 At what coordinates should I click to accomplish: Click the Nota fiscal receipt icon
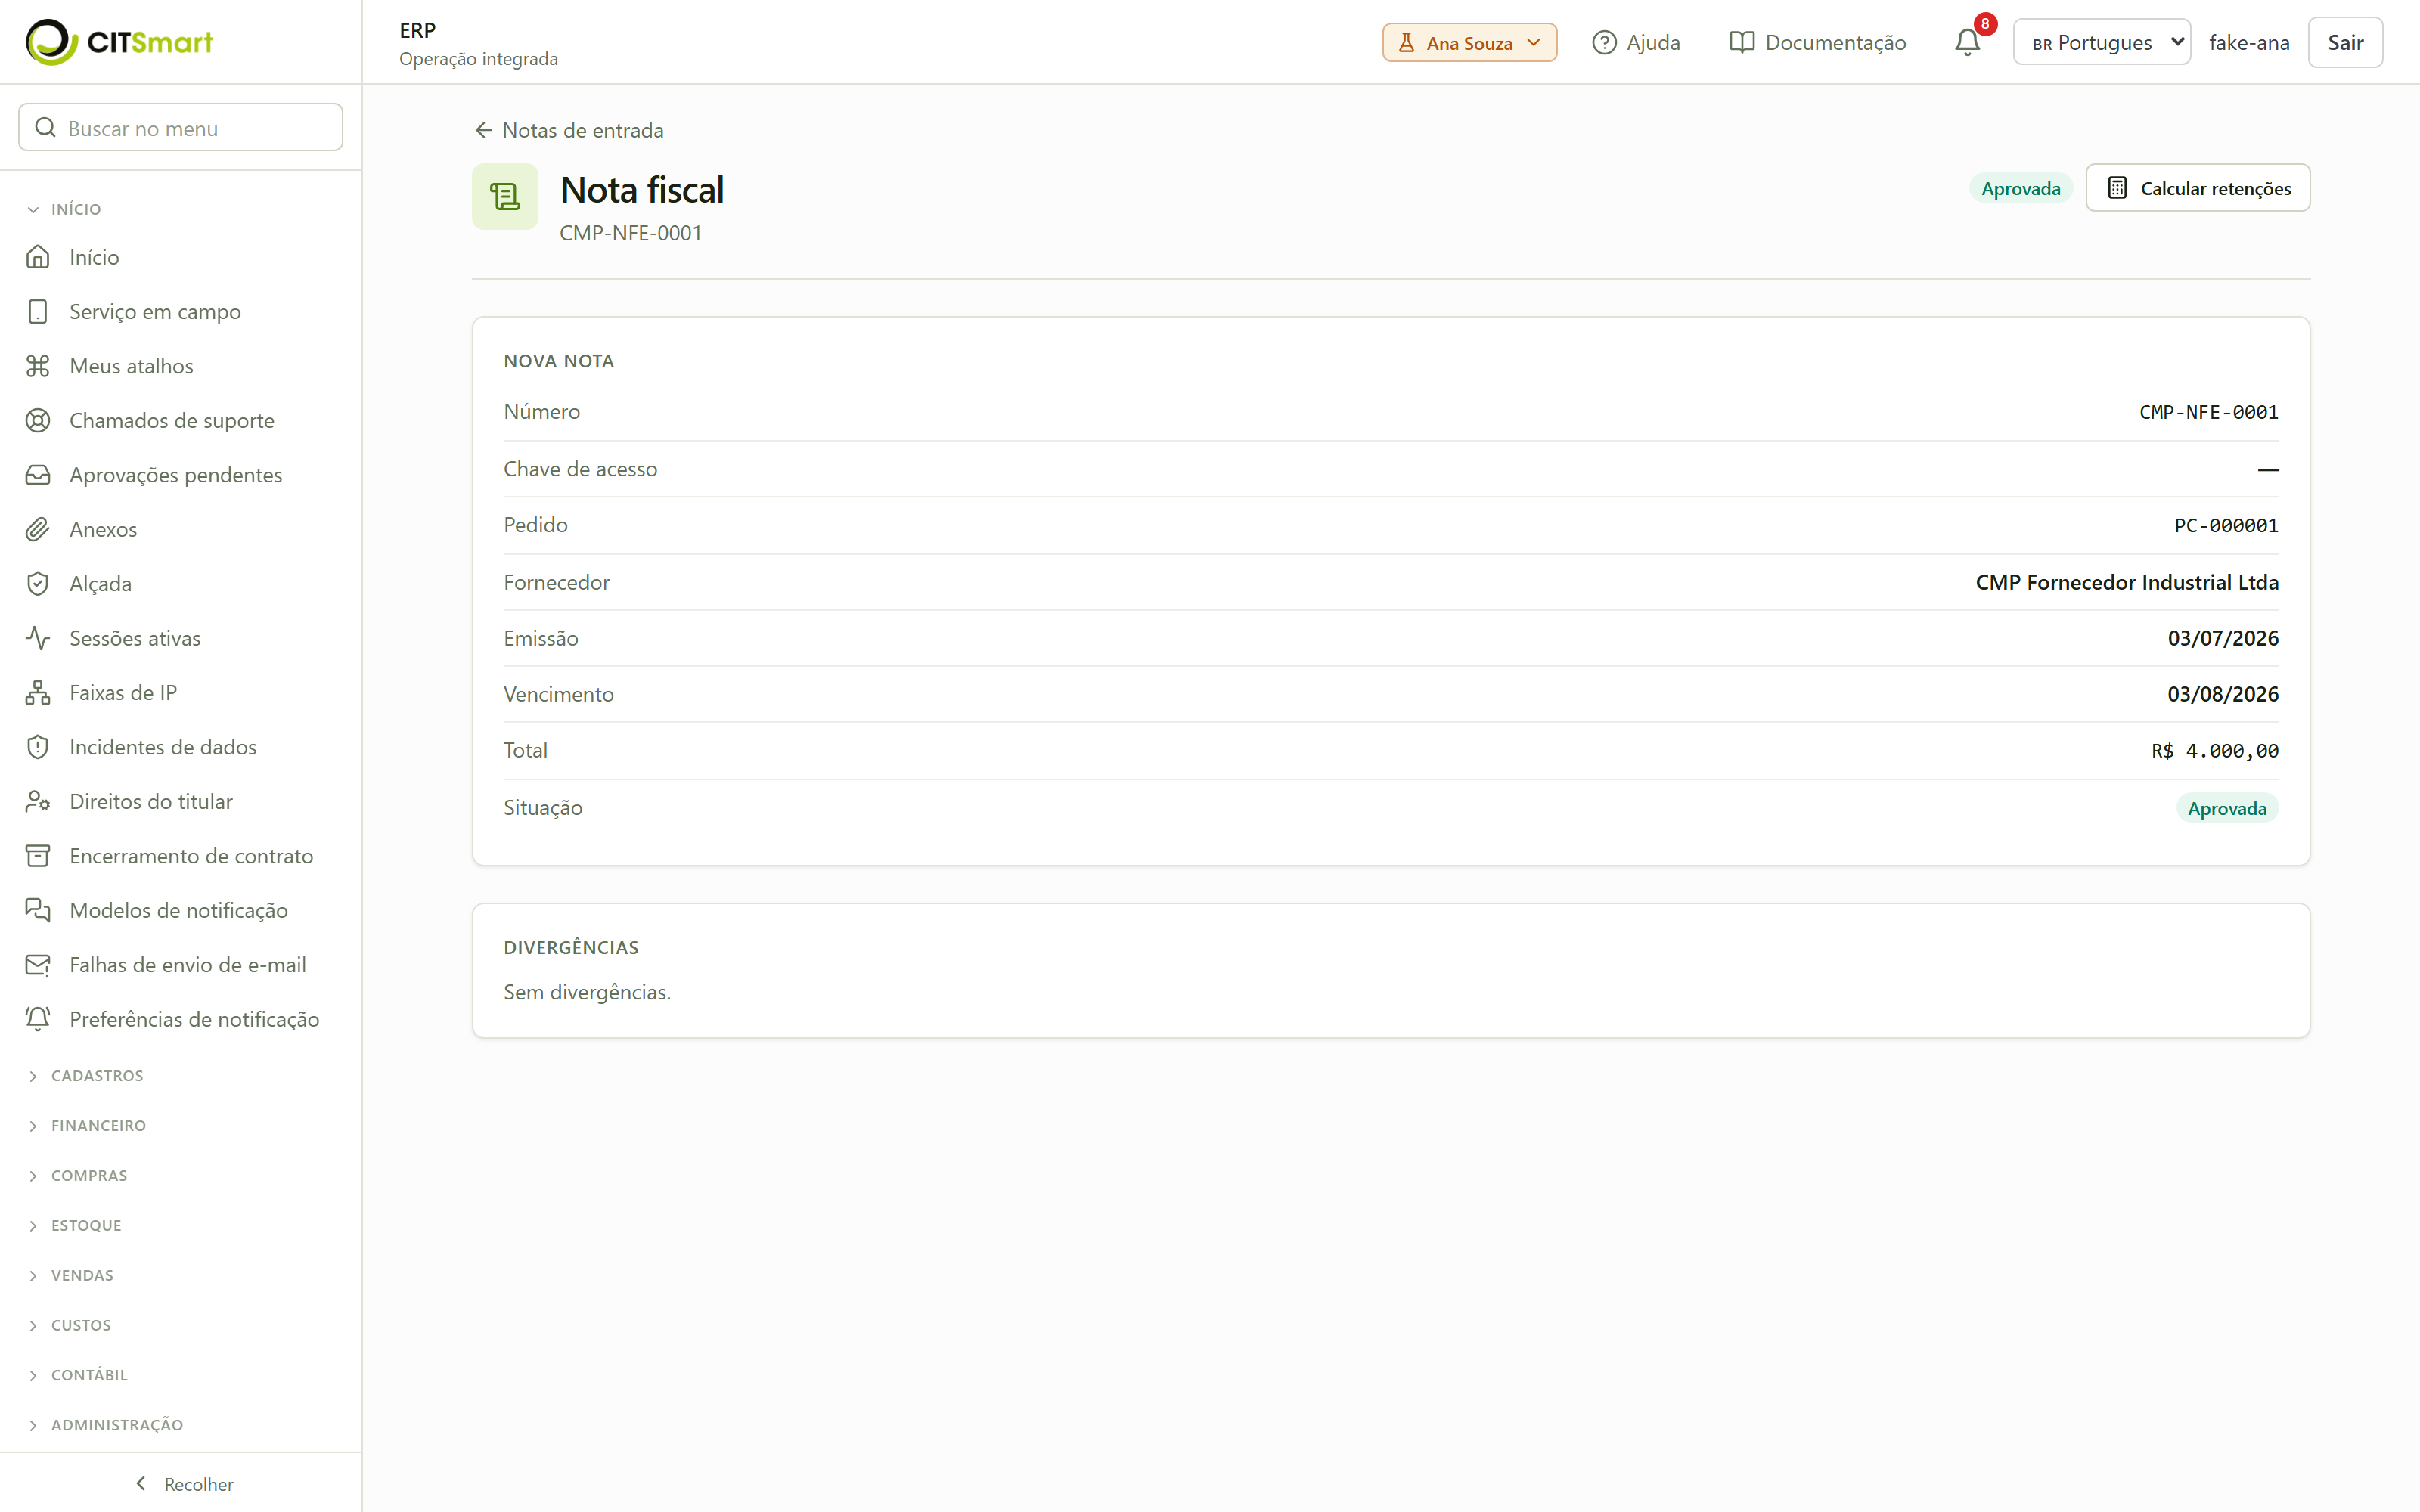505,197
